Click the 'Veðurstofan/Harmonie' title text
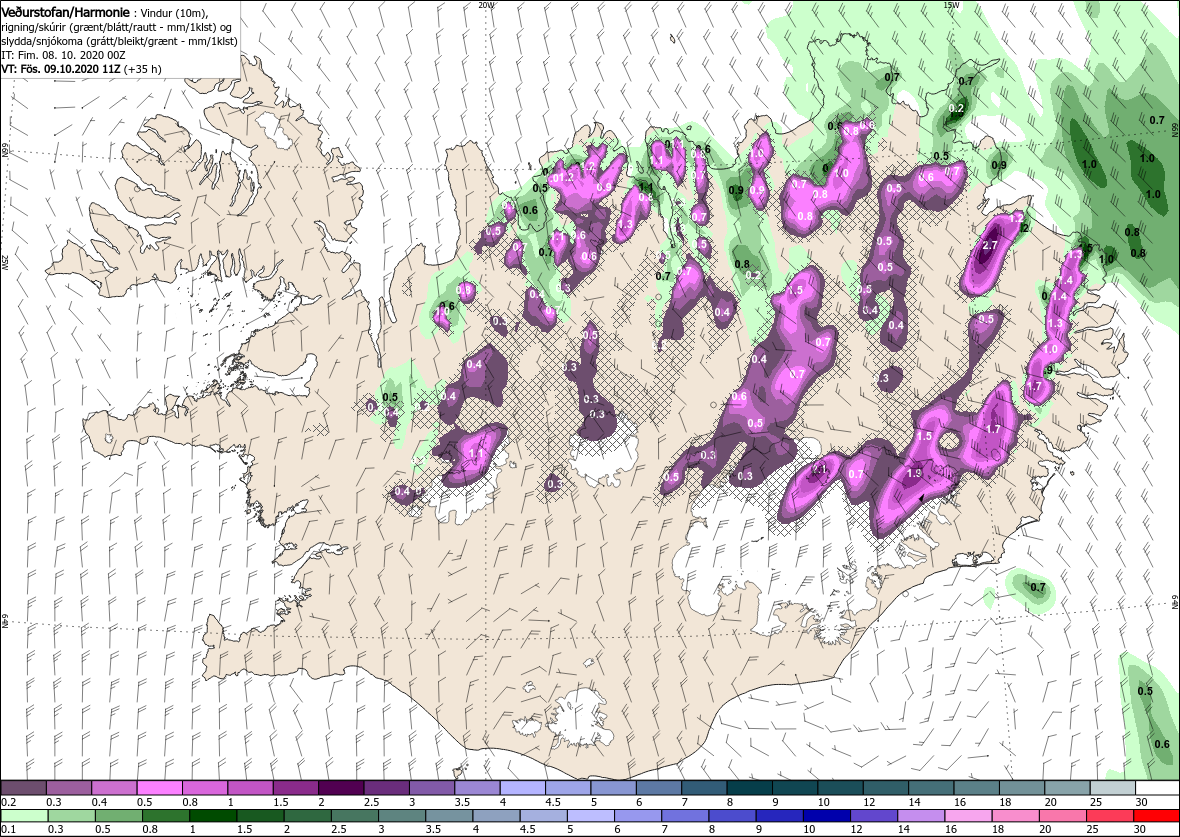The height and width of the screenshot is (837, 1180). (65, 13)
